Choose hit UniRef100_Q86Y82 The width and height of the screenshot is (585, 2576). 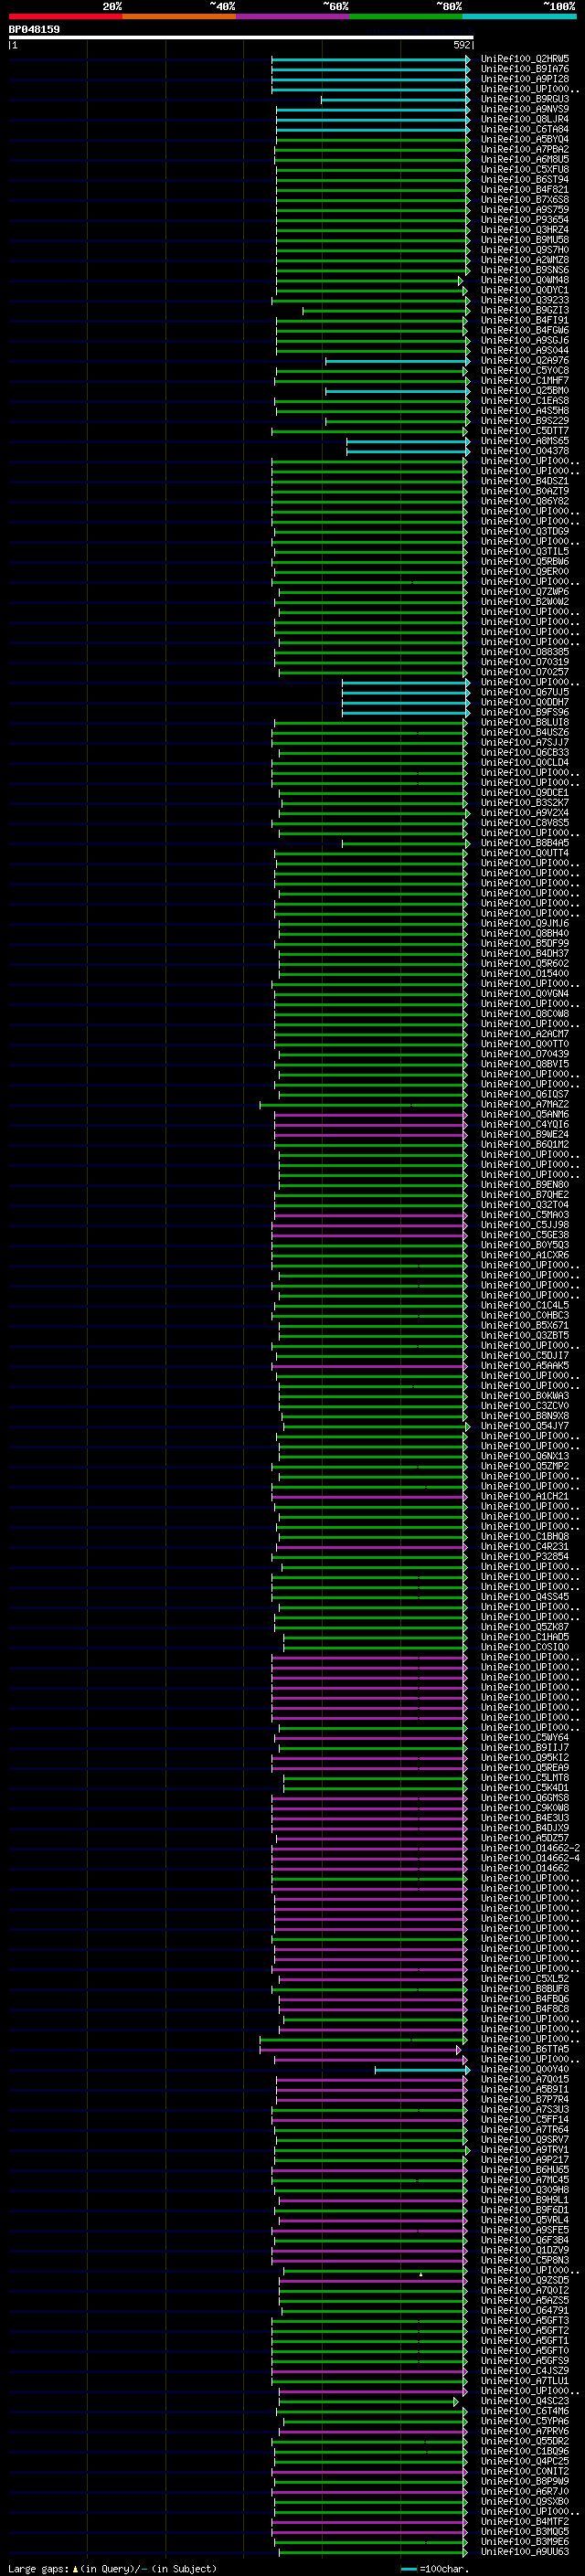(x=525, y=501)
